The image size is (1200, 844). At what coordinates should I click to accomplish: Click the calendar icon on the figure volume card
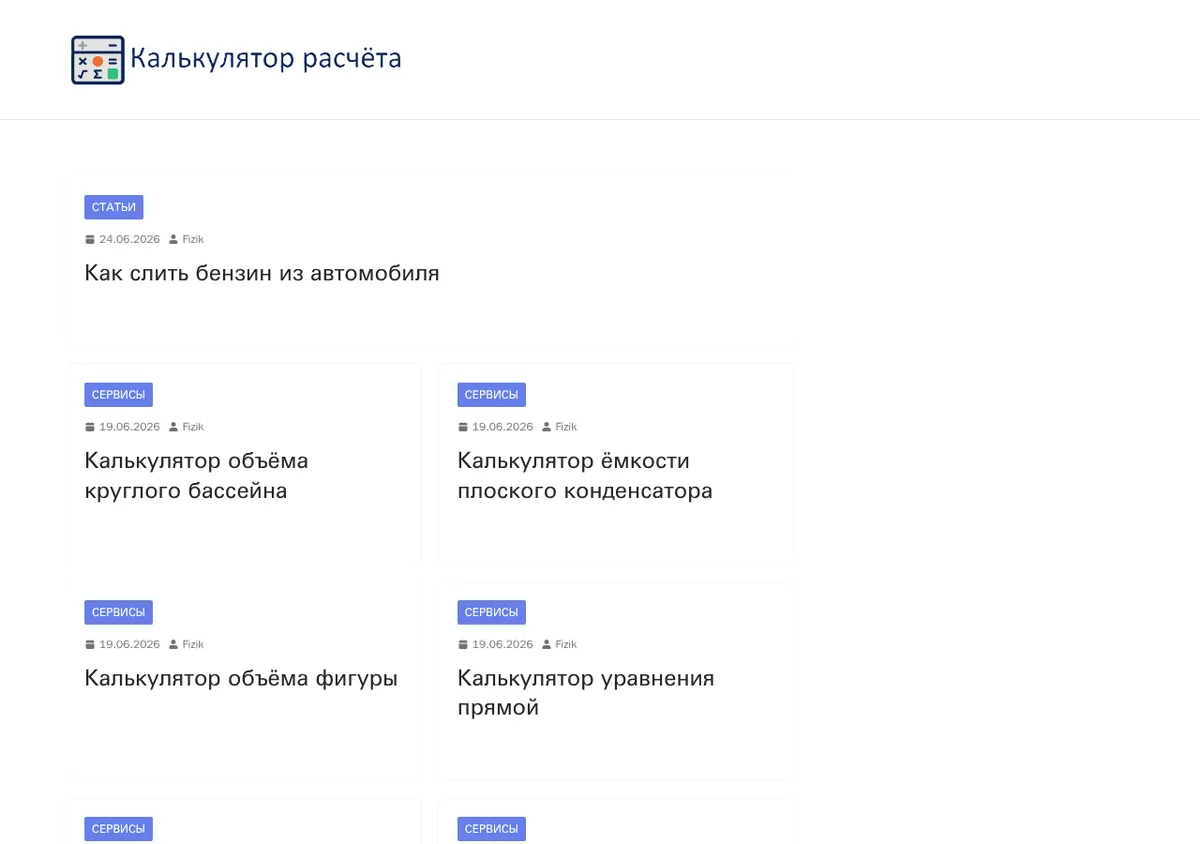click(x=90, y=645)
